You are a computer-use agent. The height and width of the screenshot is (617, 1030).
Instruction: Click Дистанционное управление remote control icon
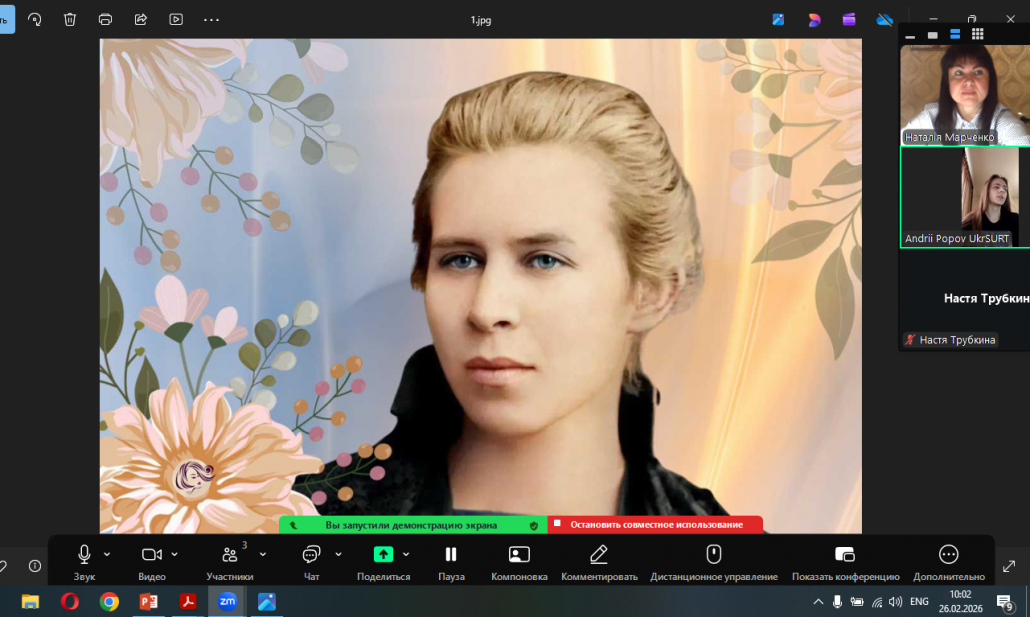[x=713, y=555]
